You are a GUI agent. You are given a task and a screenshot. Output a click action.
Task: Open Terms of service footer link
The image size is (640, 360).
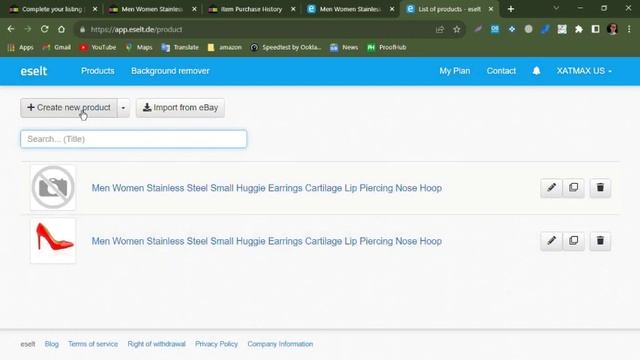coord(93,344)
